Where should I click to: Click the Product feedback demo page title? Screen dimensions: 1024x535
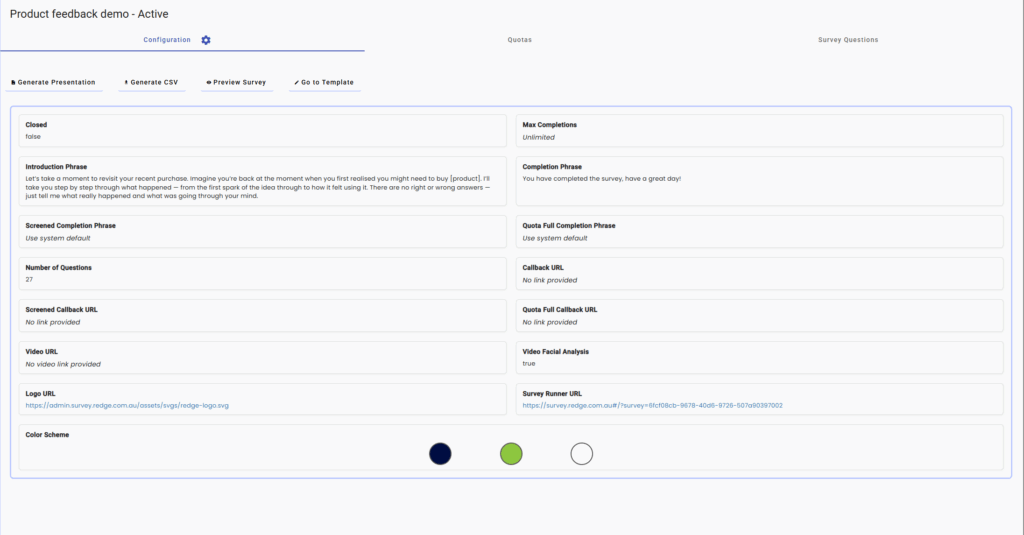tap(89, 14)
